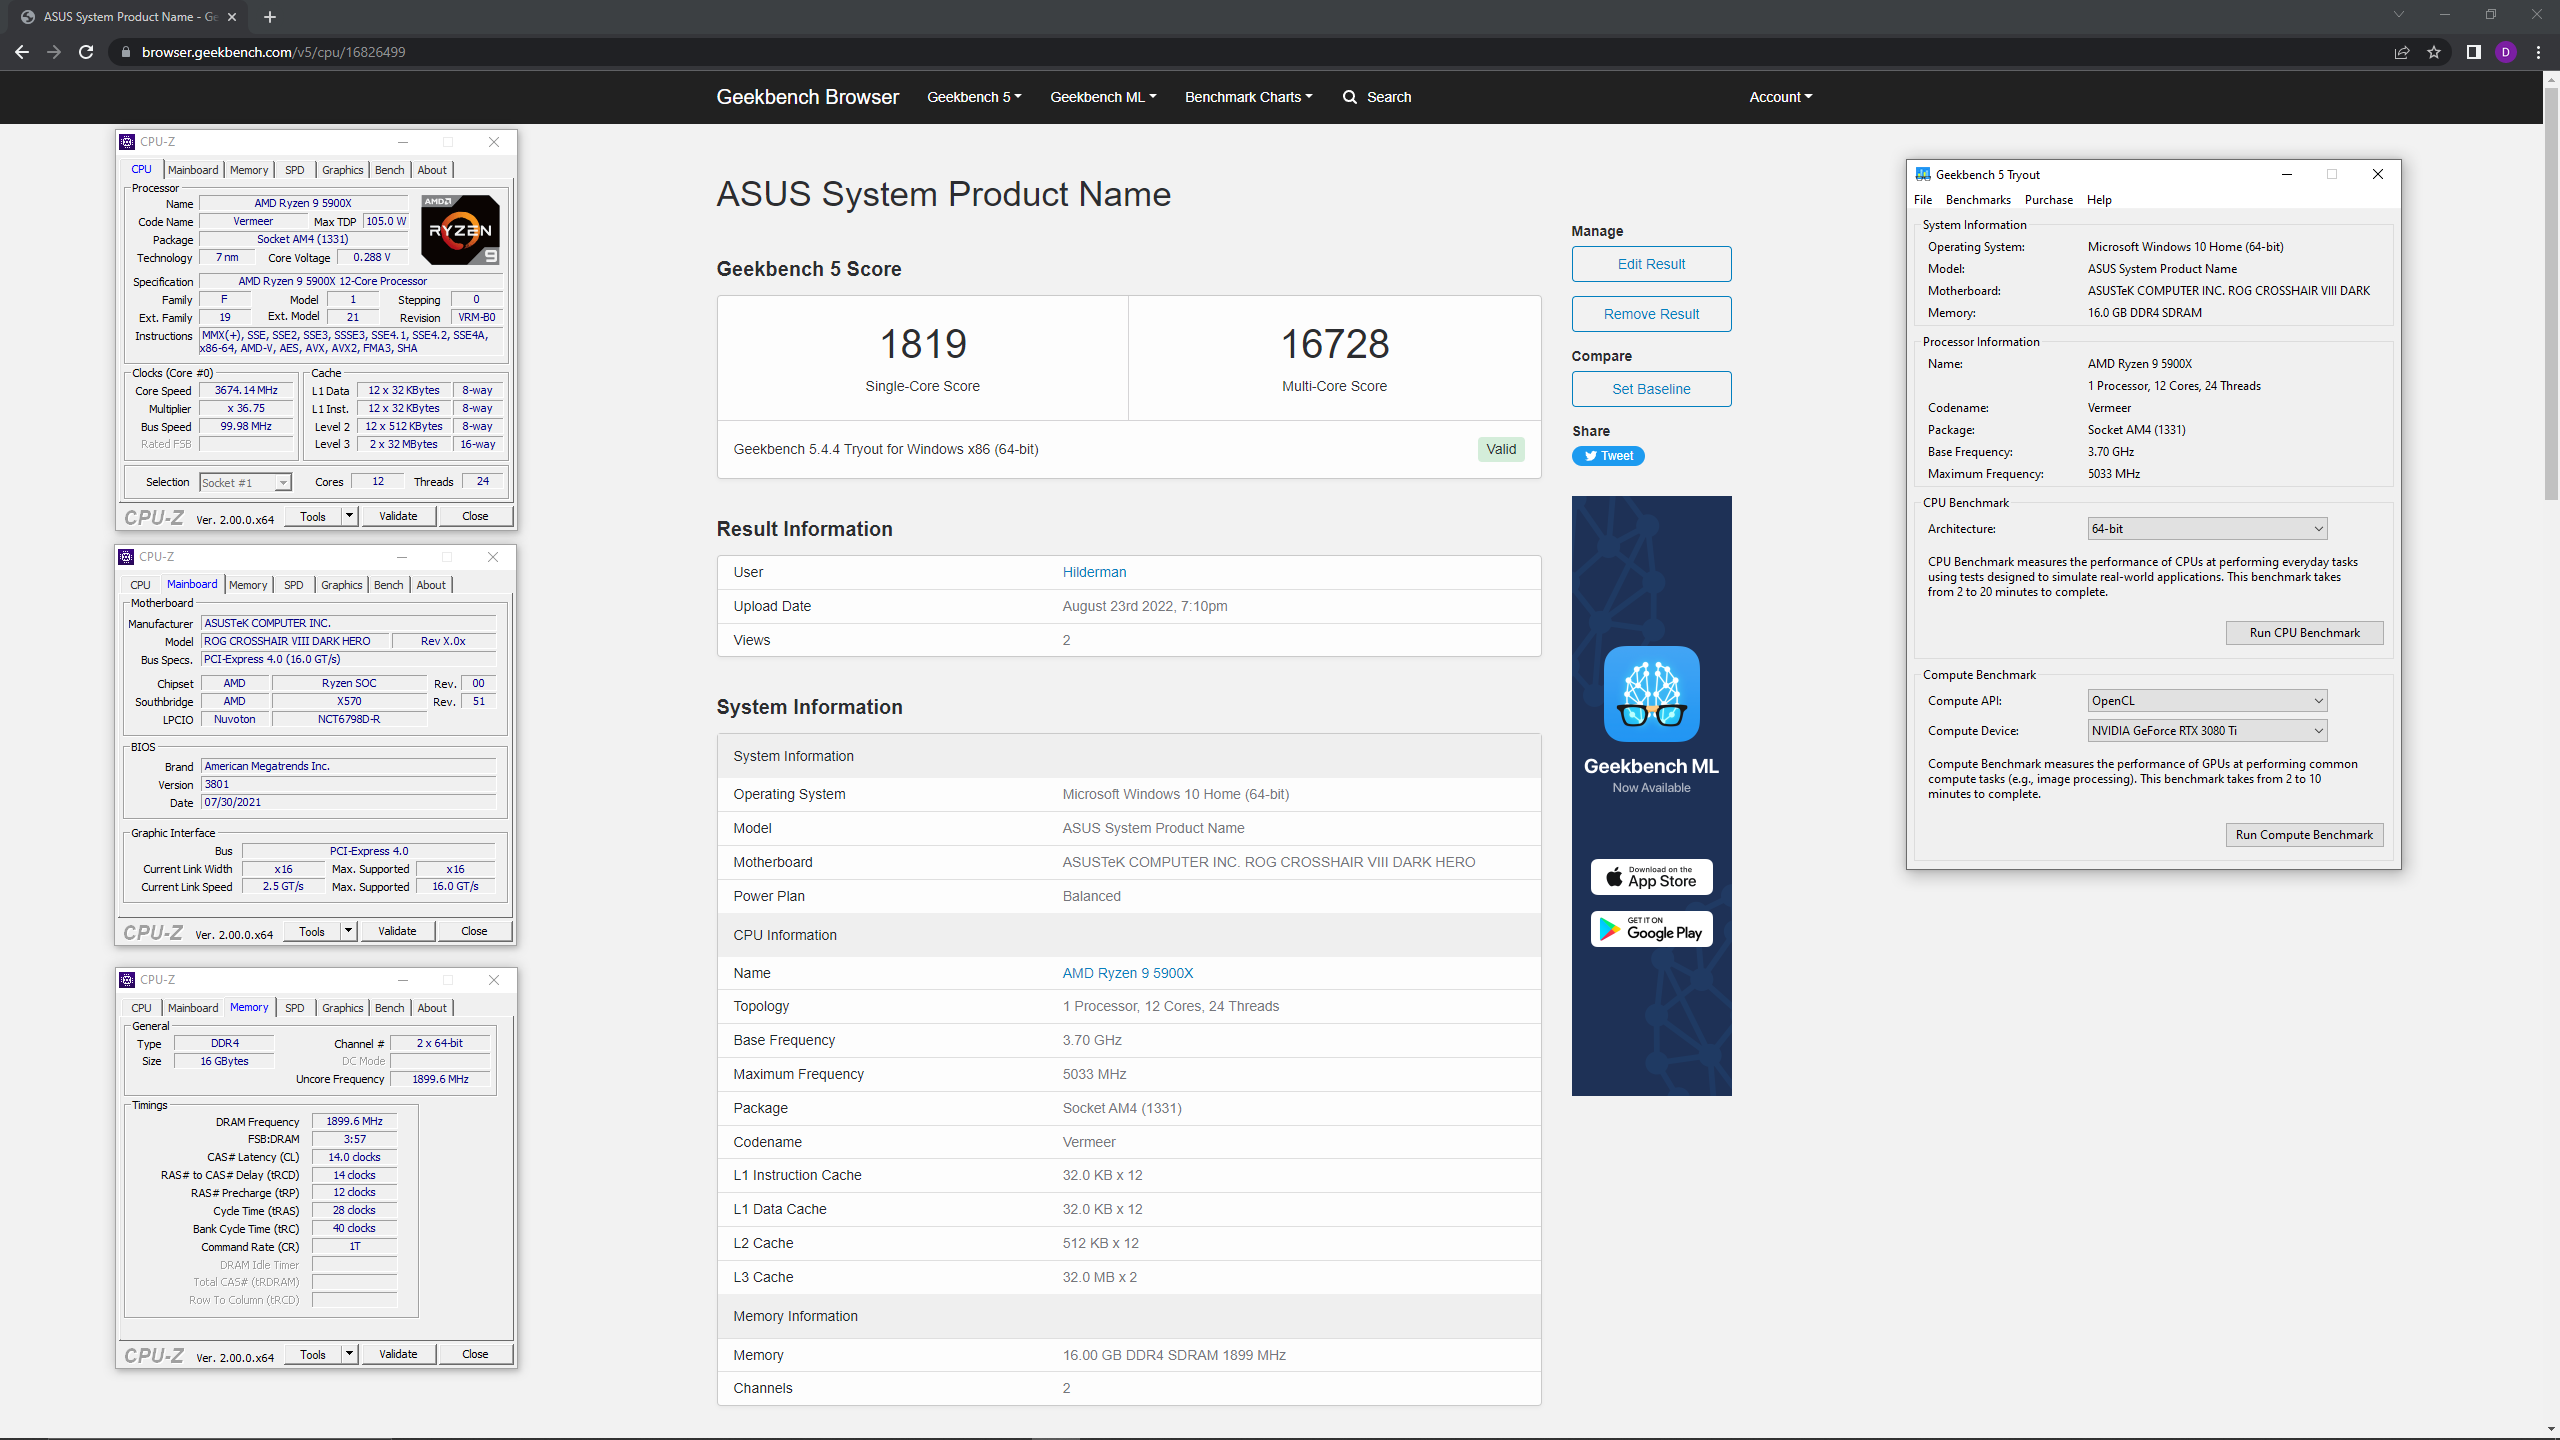Click the Edit Result button

(1651, 264)
